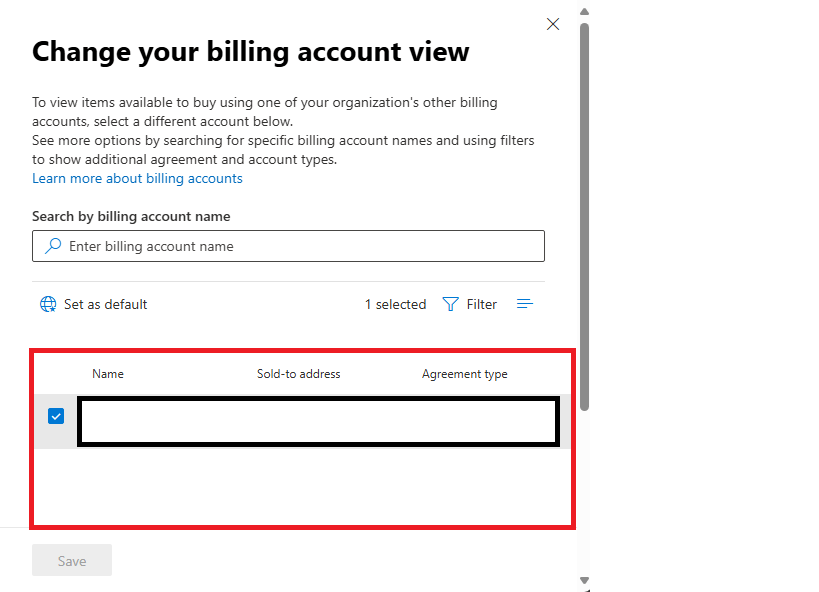The width and height of the screenshot is (819, 592).
Task: Click 'Set as default'
Action: coord(105,304)
